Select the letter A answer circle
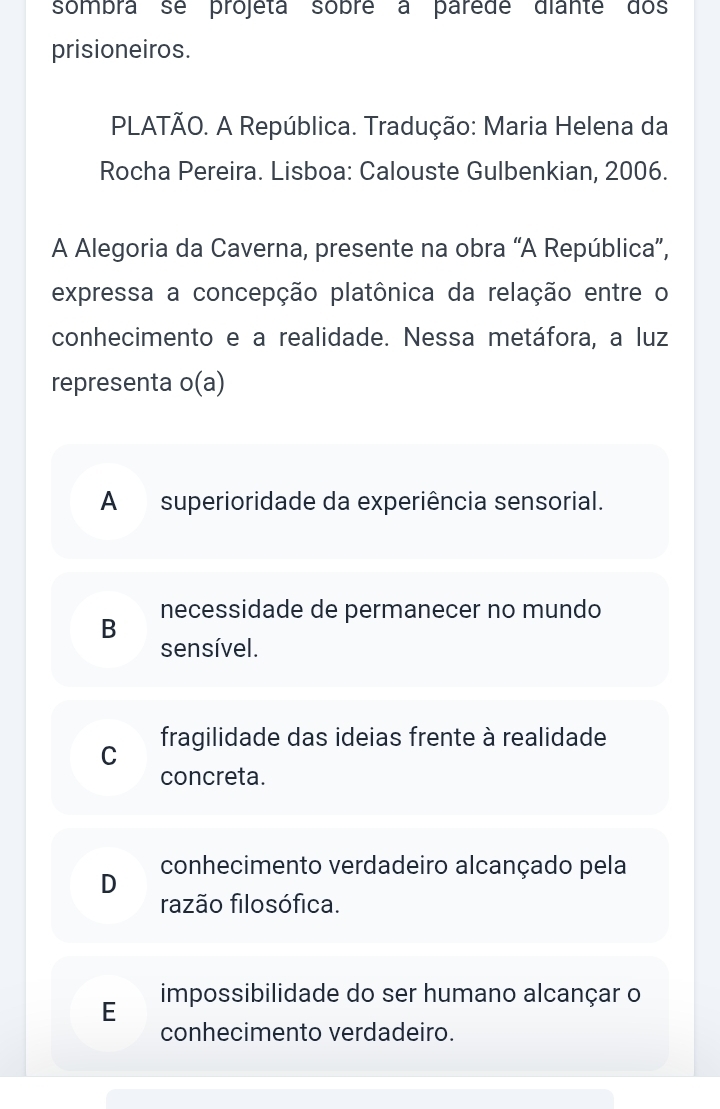 coord(108,501)
